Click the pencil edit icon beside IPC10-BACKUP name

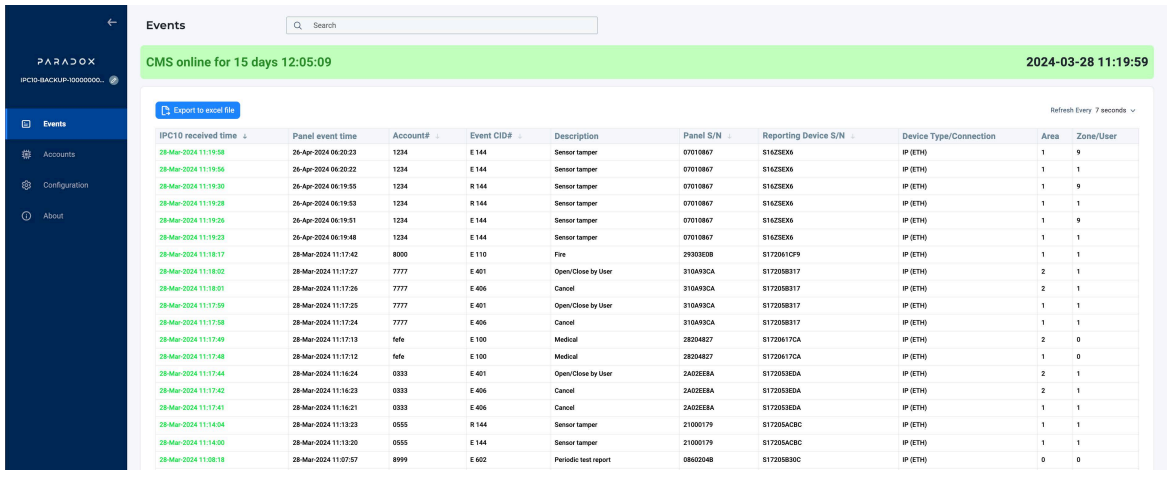[114, 80]
